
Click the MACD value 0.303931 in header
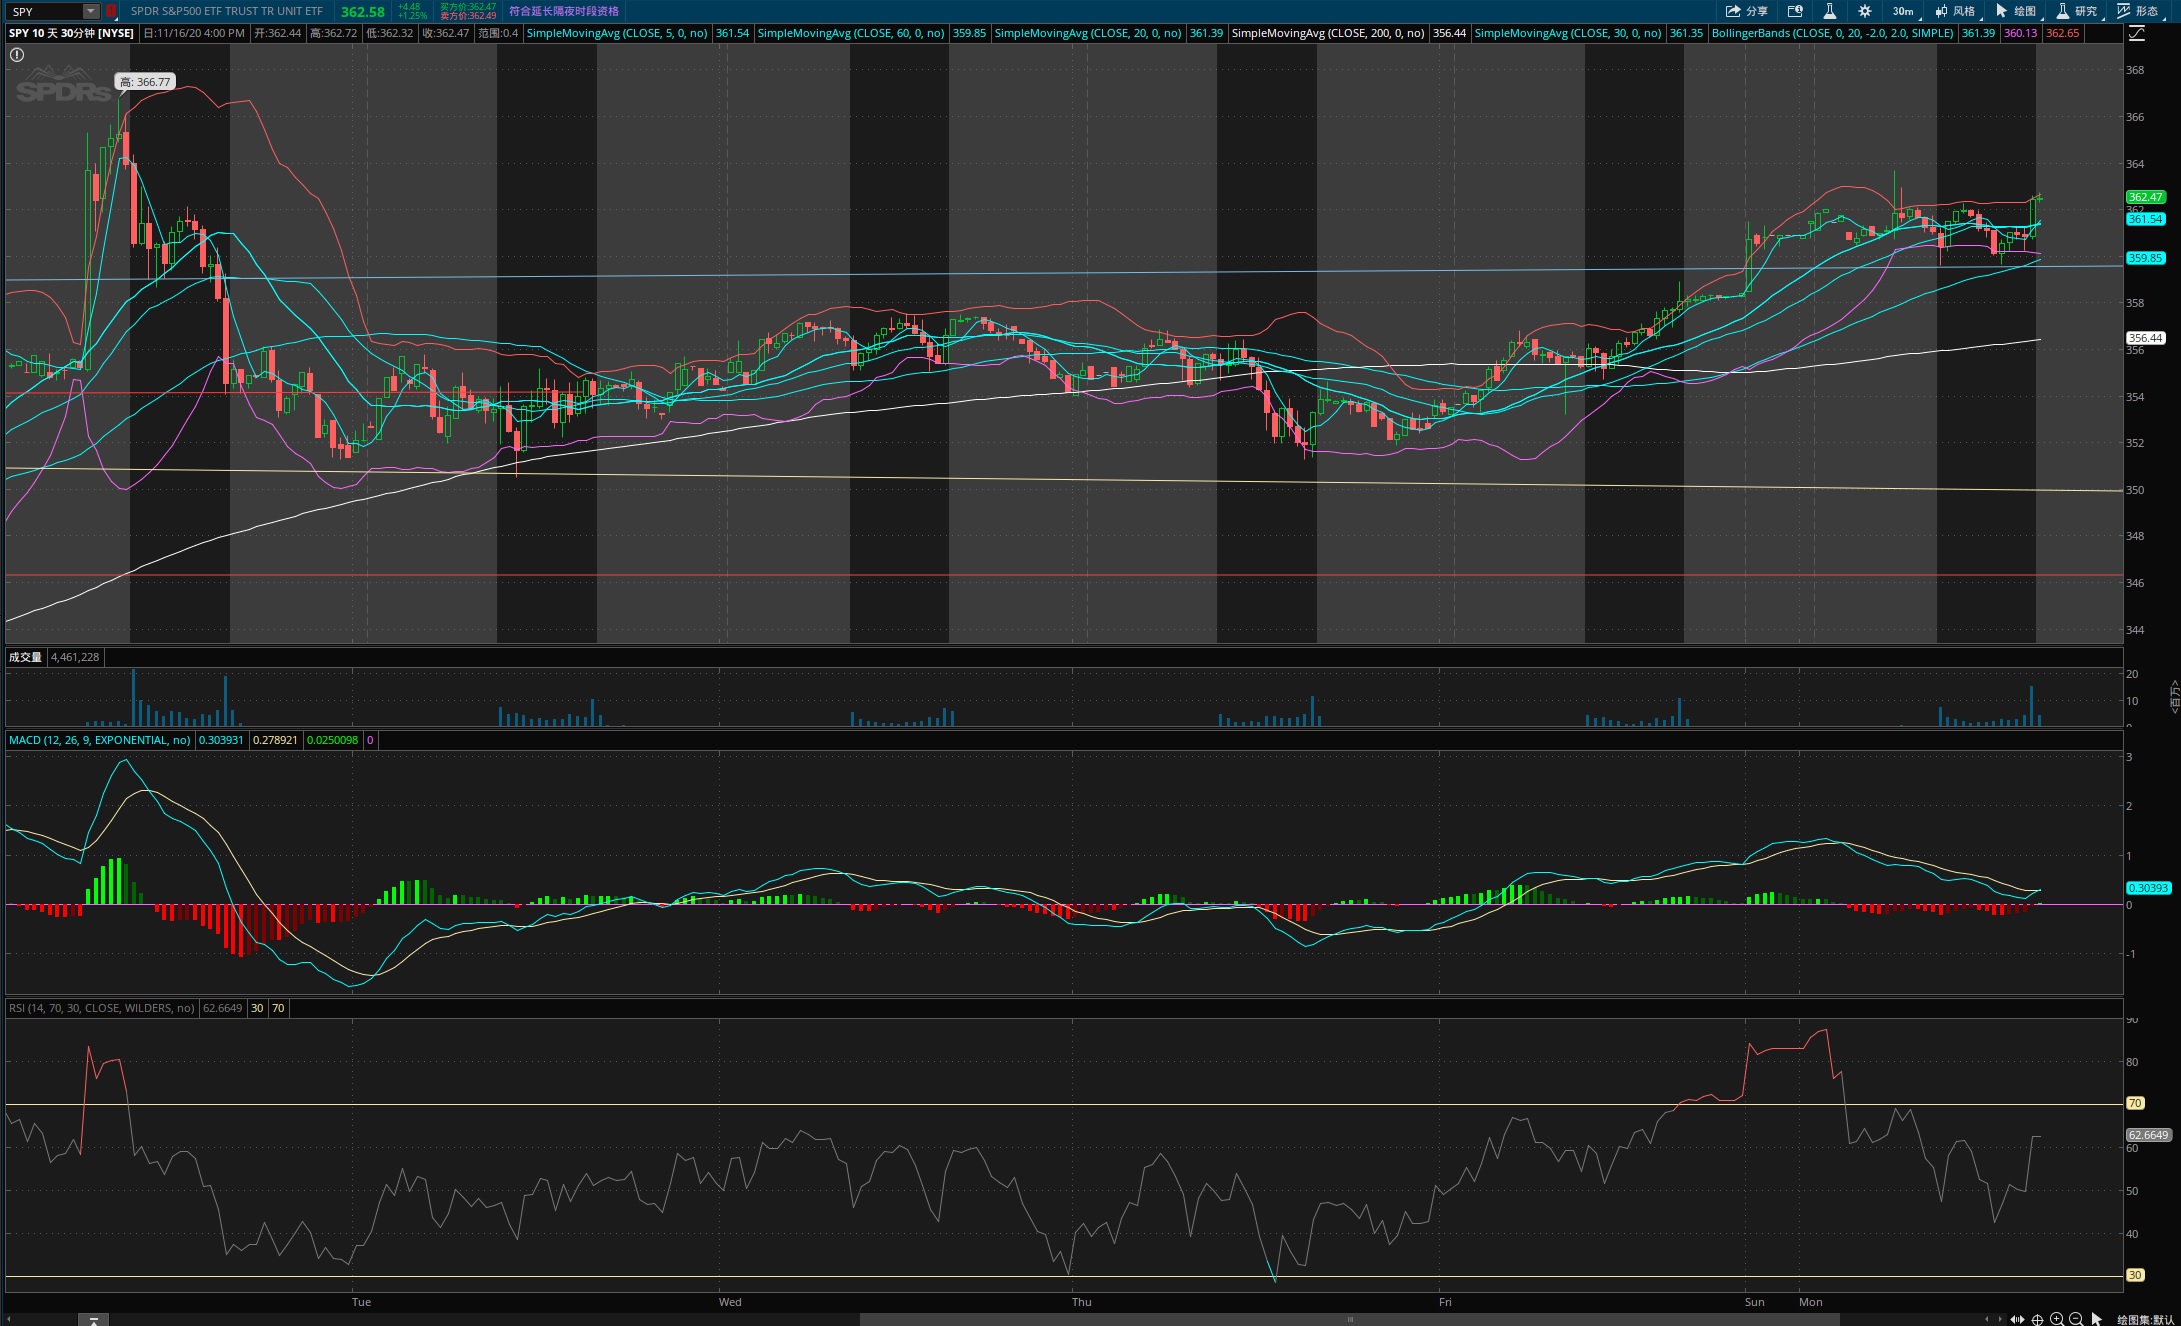(221, 740)
